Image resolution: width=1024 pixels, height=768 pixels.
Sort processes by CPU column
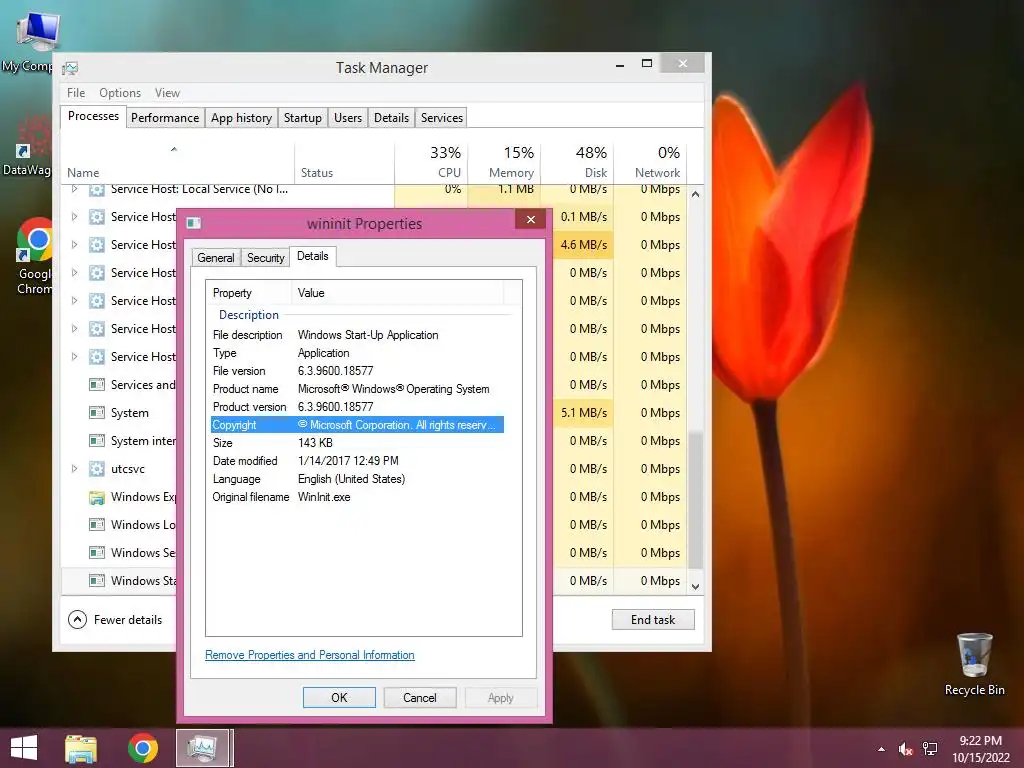click(x=431, y=161)
